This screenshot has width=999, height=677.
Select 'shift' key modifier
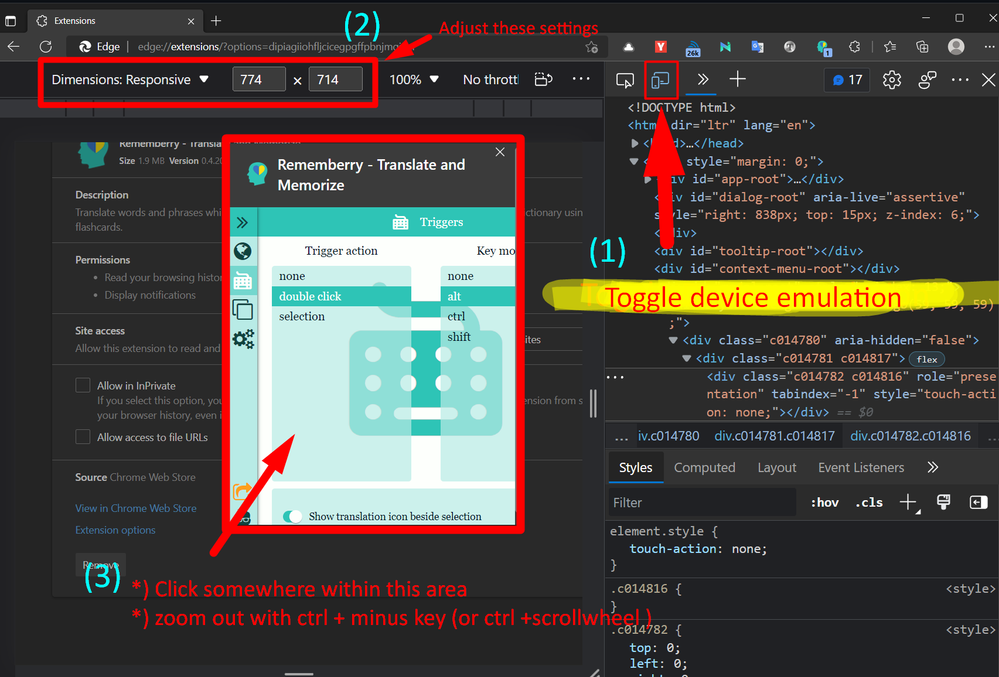pyautogui.click(x=478, y=337)
